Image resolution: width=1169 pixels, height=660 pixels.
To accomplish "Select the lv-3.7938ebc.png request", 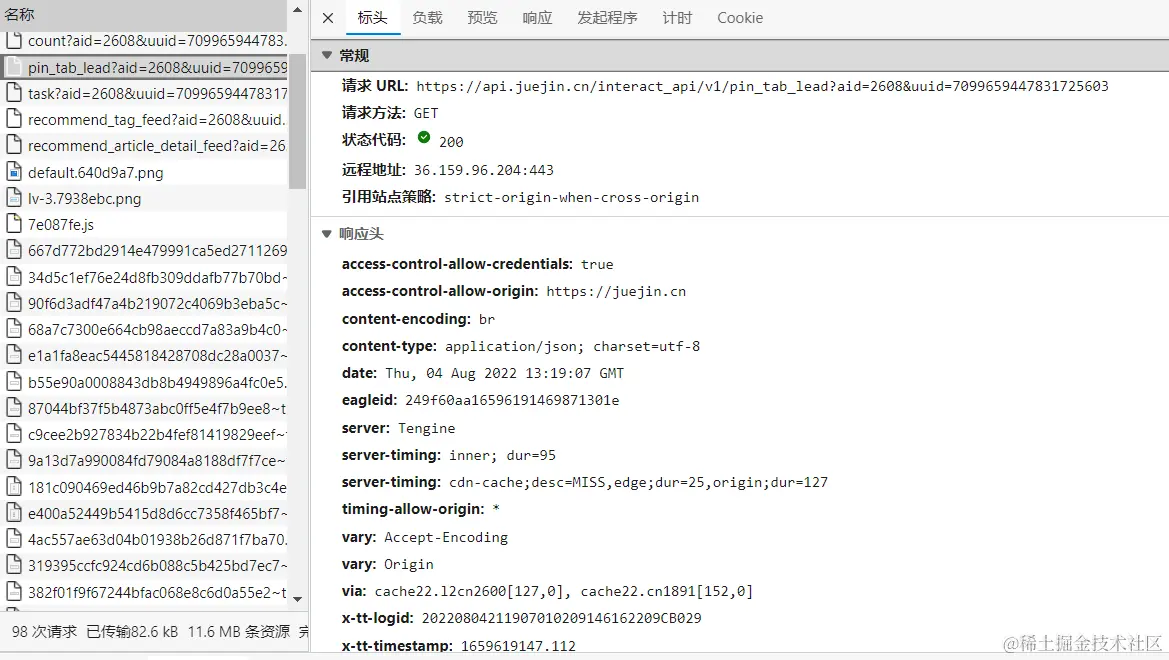I will coord(144,198).
